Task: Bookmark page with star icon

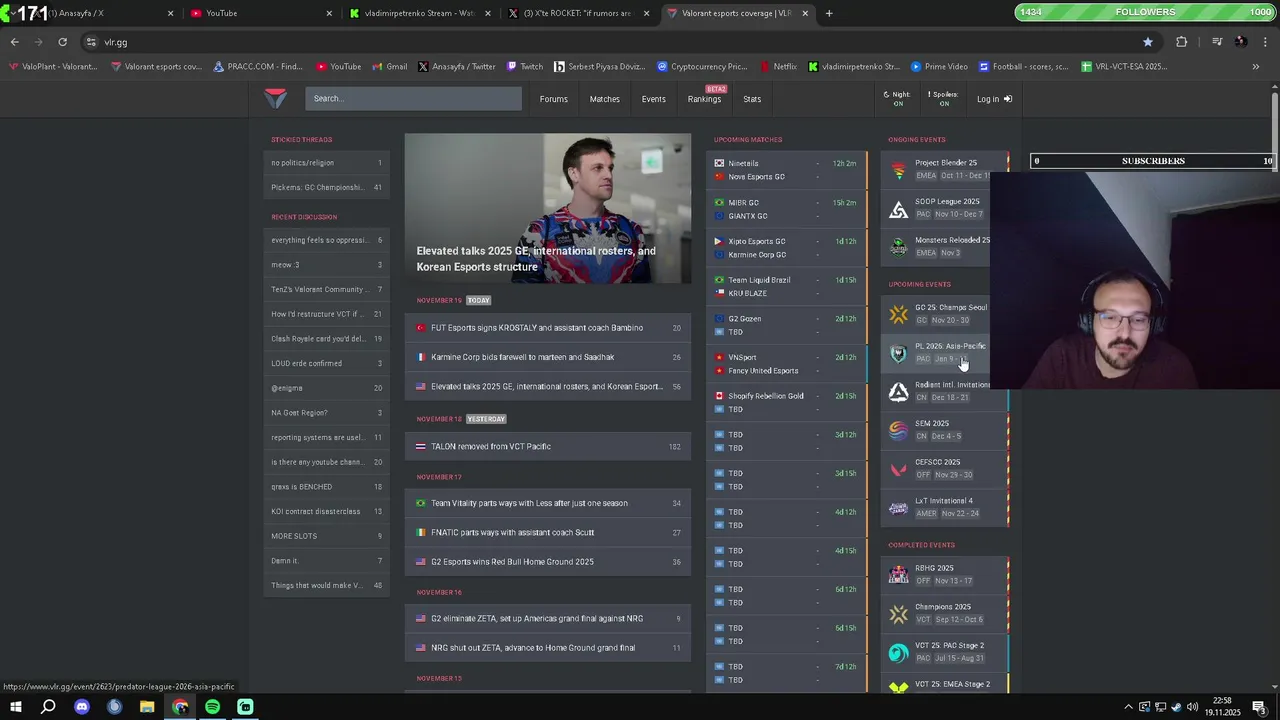Action: pyautogui.click(x=1148, y=42)
